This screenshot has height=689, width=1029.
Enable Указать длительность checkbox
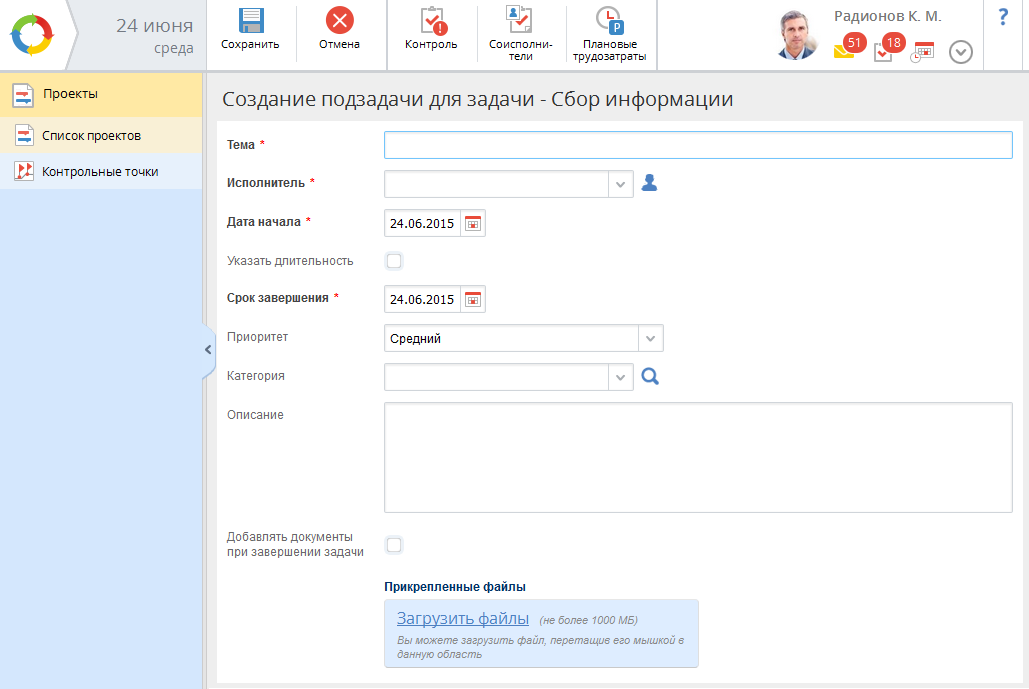click(394, 261)
